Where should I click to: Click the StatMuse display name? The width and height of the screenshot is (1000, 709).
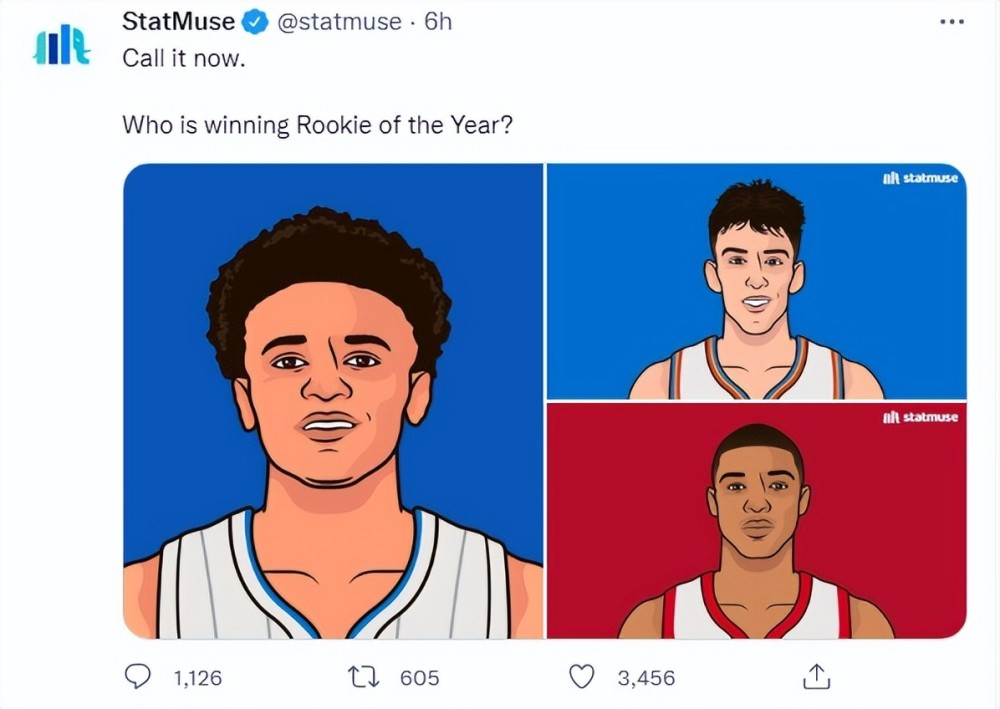coord(178,21)
